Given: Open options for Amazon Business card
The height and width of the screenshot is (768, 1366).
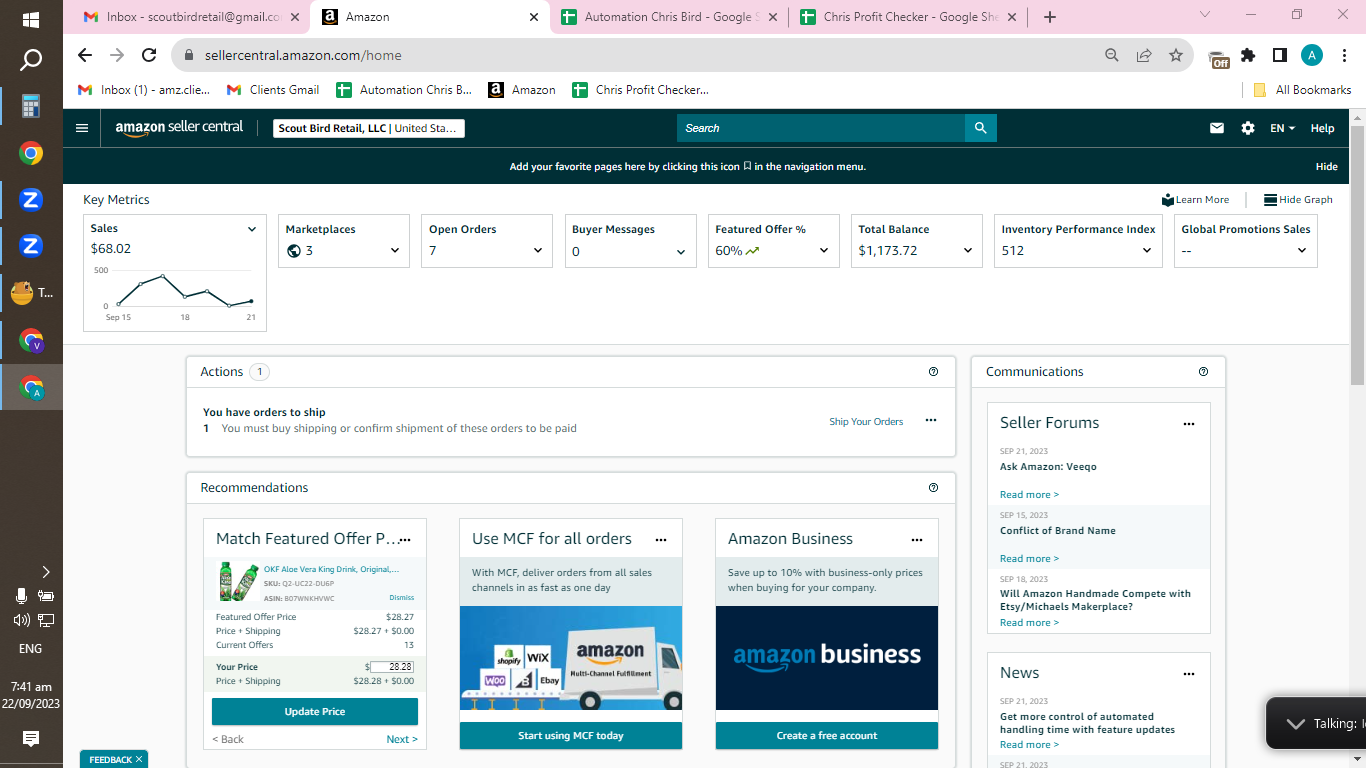Looking at the screenshot, I should (x=917, y=540).
